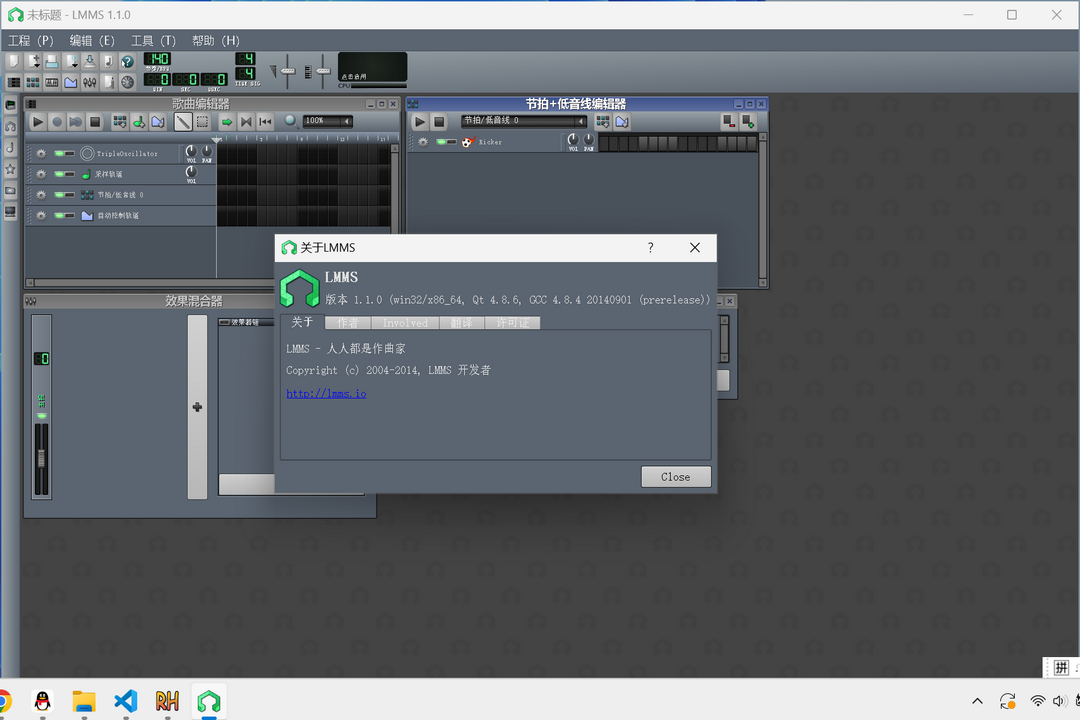Screen dimensions: 1080x720
Task: Click the What's This help icon
Action: 127,61
